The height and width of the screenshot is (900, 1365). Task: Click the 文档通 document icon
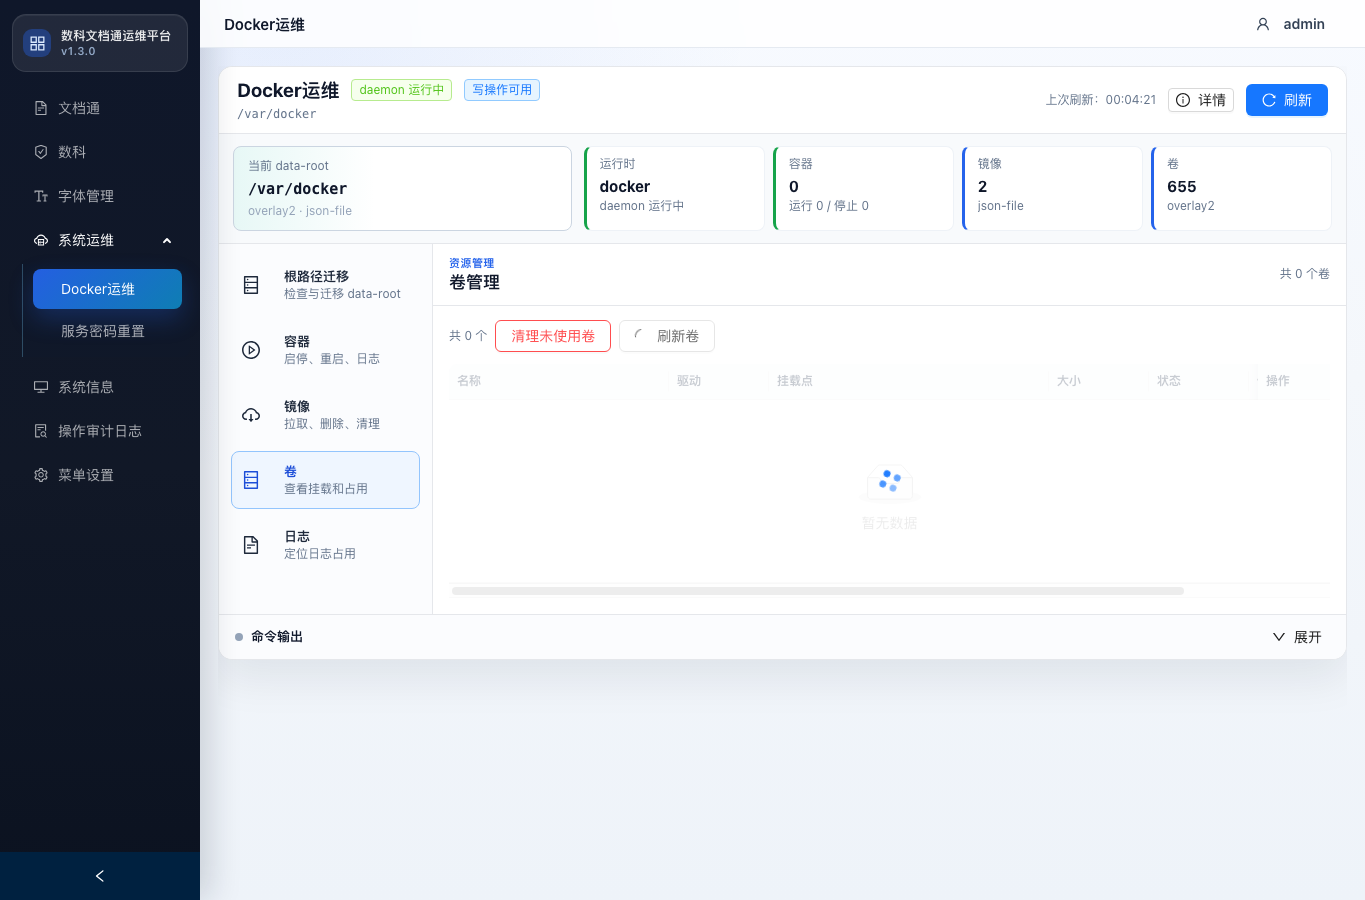point(41,108)
